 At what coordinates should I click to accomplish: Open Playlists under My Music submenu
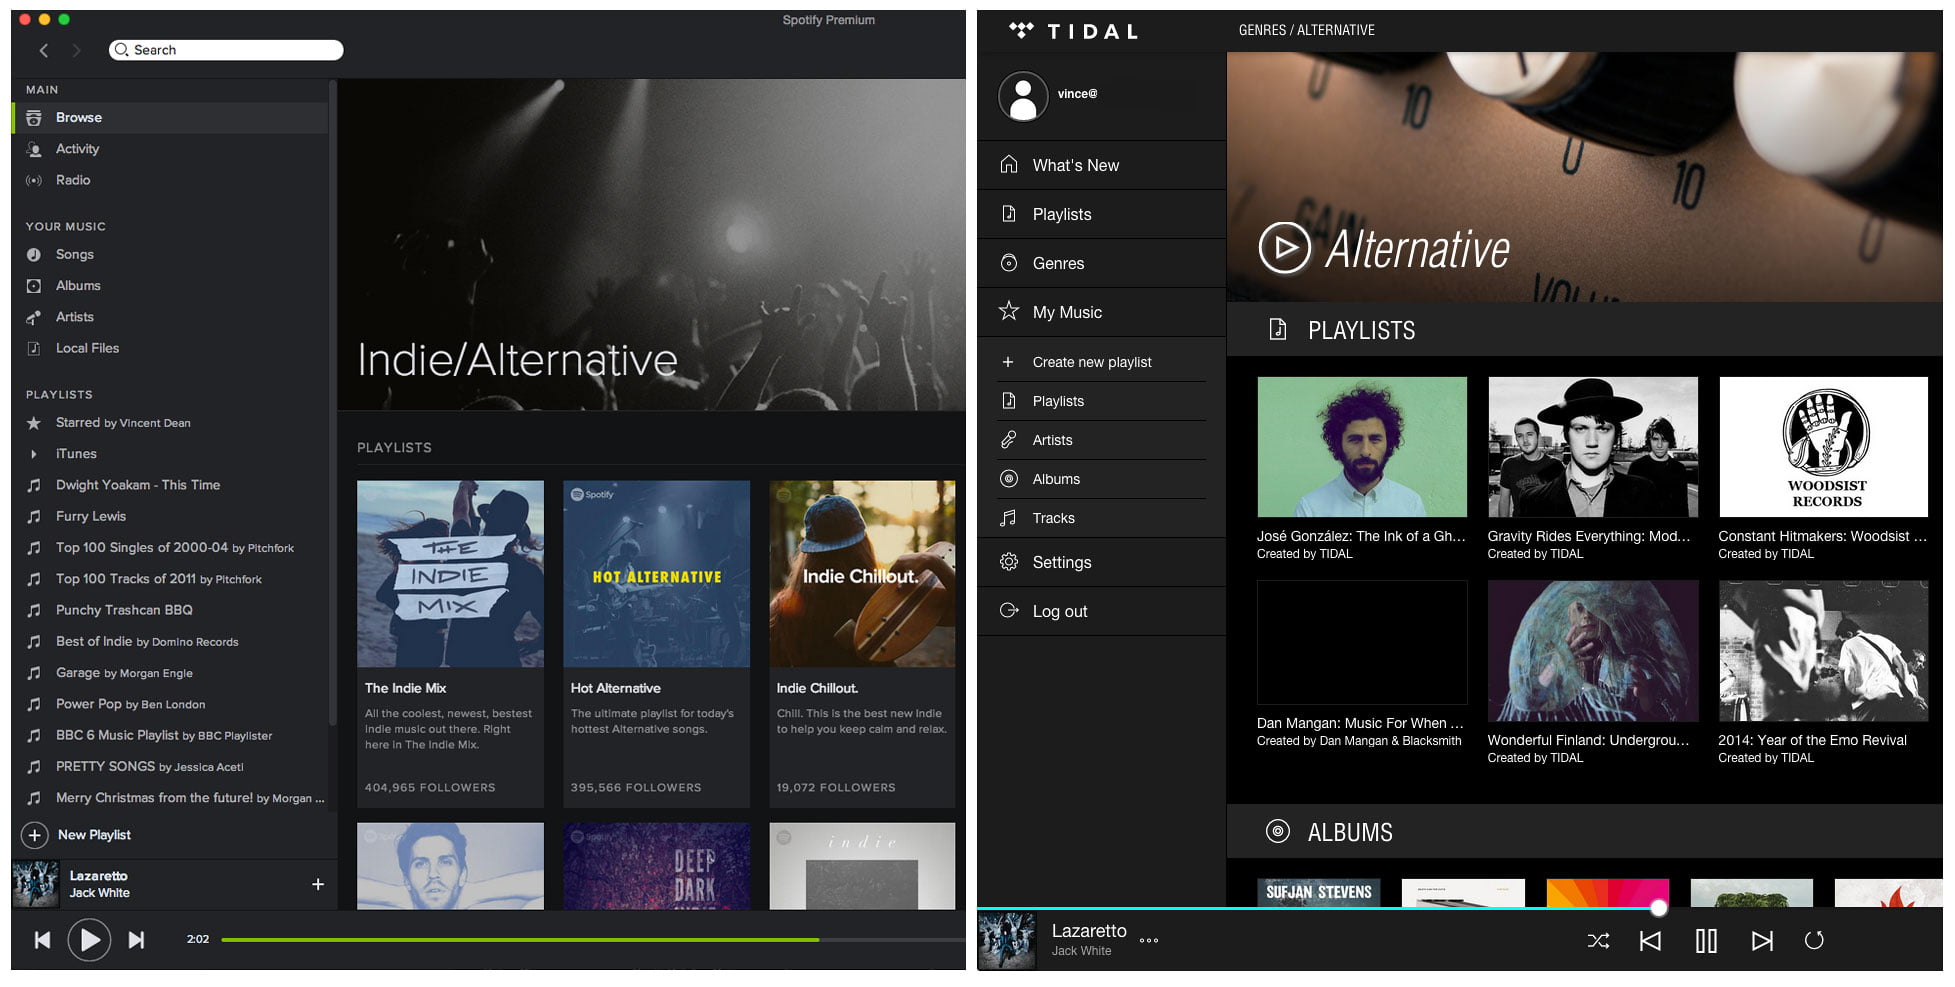coord(1101,401)
